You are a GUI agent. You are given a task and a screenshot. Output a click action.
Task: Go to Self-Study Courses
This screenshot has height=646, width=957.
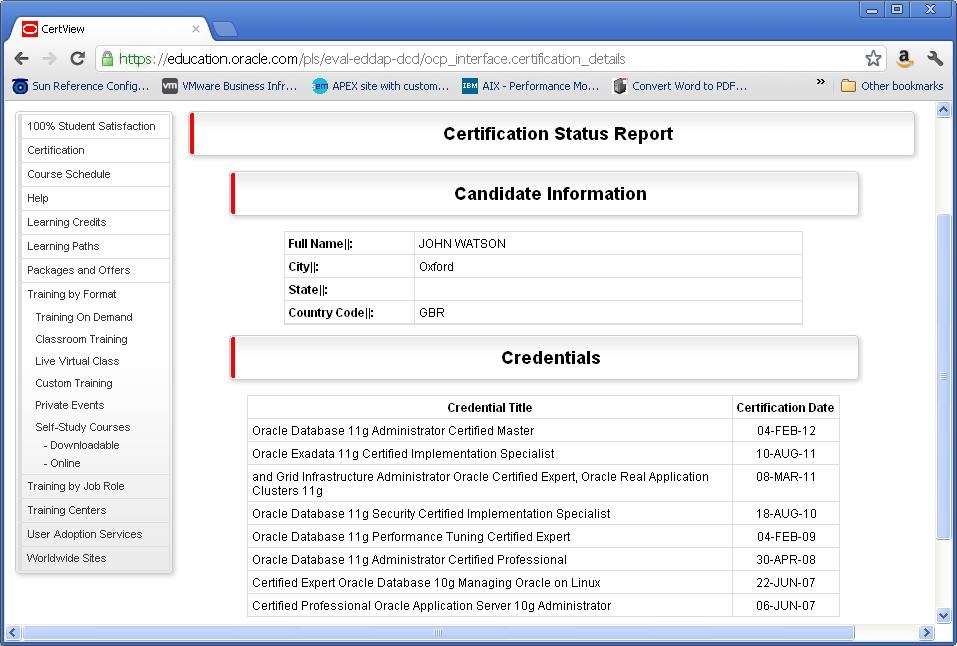(82, 427)
